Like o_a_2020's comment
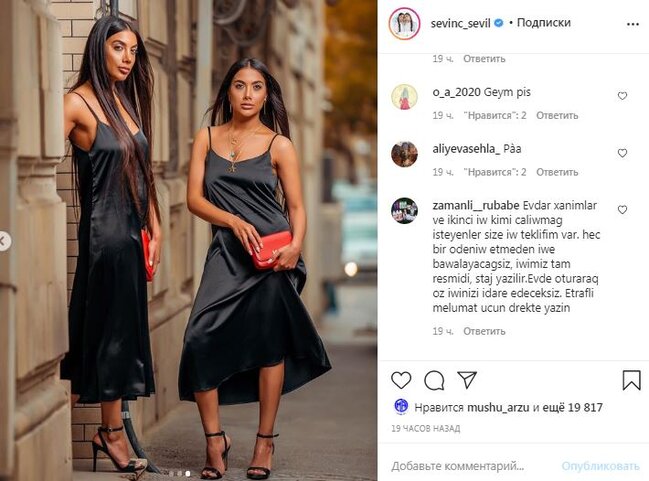The width and height of the screenshot is (649, 481). (622, 96)
